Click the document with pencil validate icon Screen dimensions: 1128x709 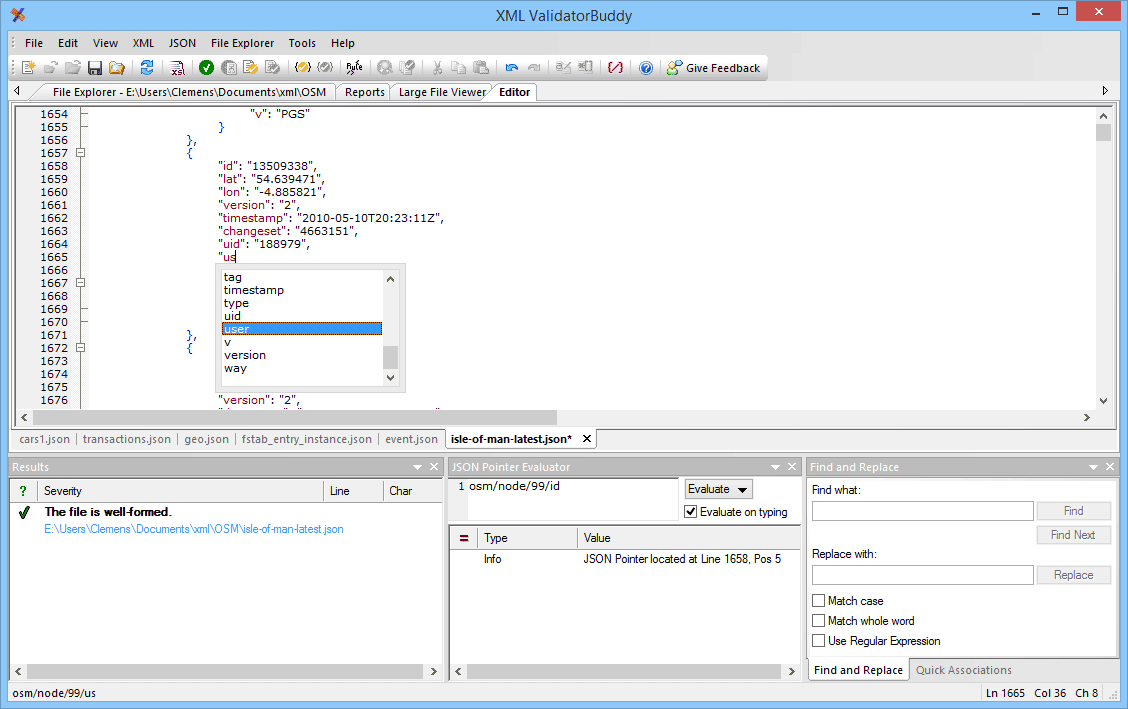pyautogui.click(x=250, y=68)
